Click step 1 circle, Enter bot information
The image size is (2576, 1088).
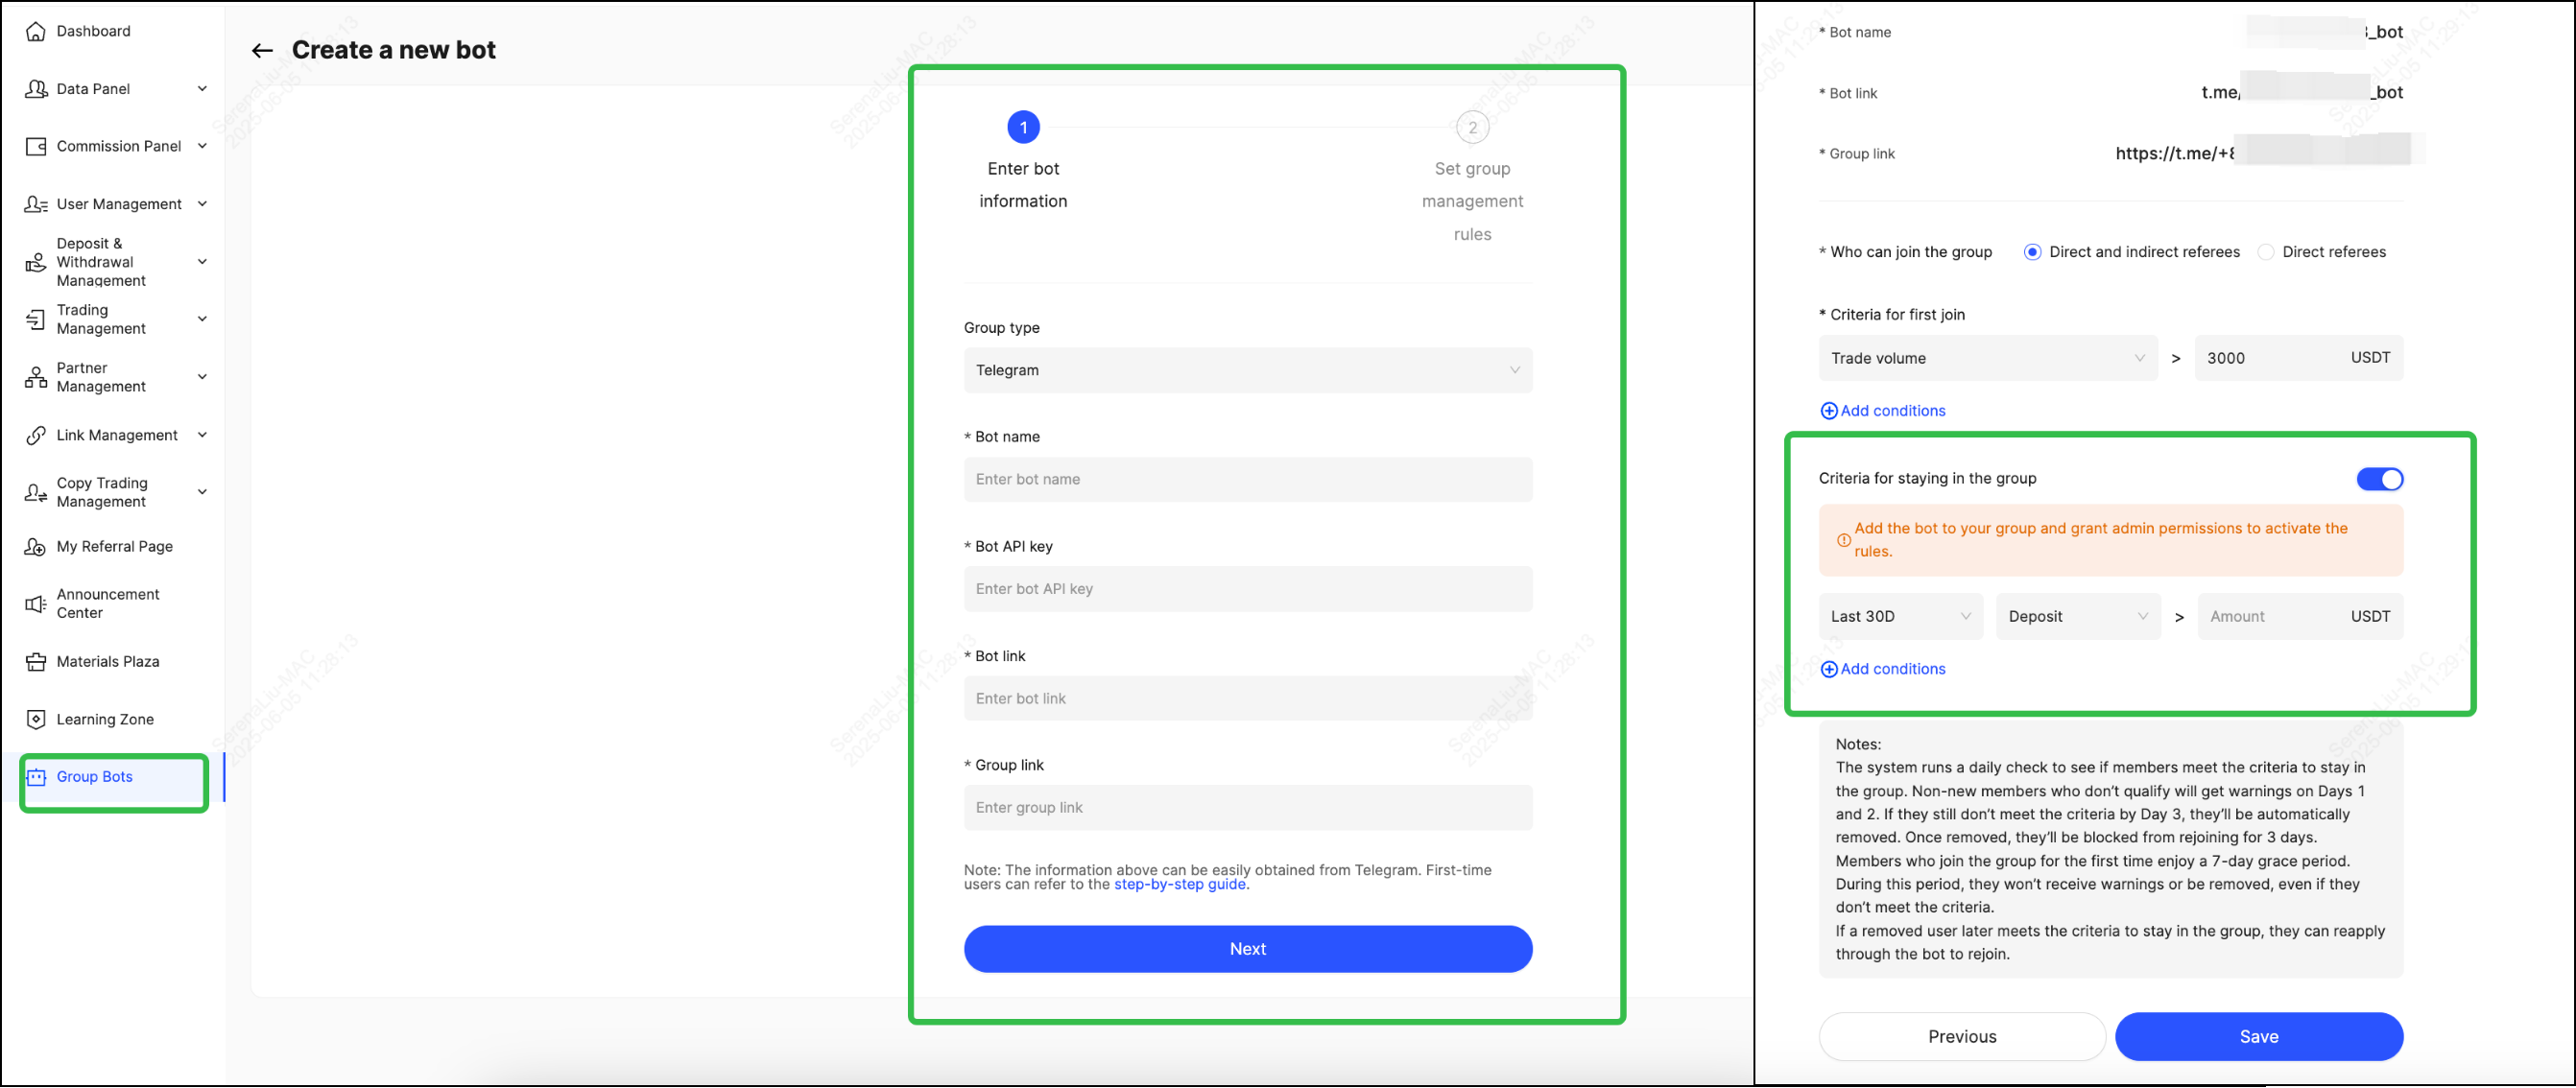tap(1022, 127)
